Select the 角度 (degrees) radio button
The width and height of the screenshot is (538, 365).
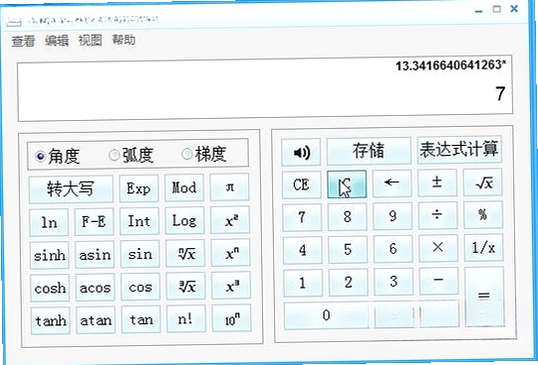[40, 156]
